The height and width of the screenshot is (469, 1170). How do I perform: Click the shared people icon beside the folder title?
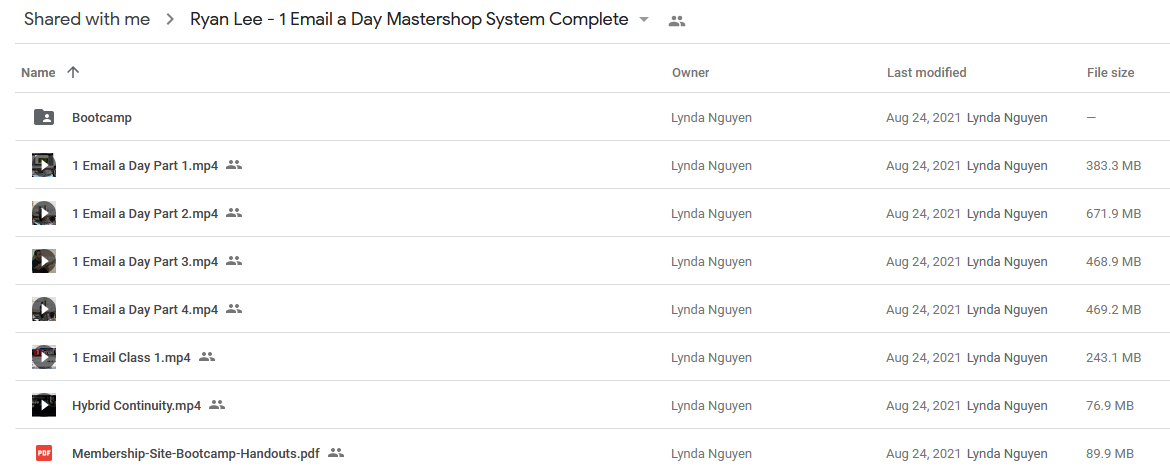(x=676, y=21)
